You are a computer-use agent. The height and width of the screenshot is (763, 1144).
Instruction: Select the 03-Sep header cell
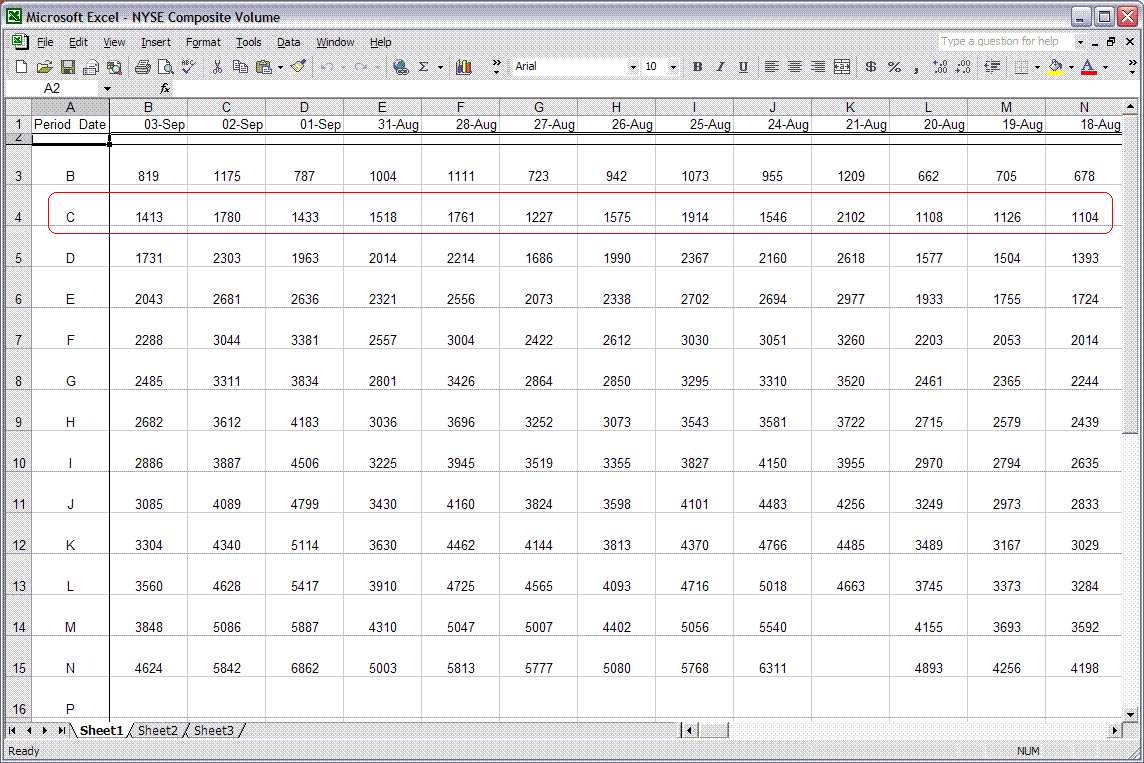(148, 124)
